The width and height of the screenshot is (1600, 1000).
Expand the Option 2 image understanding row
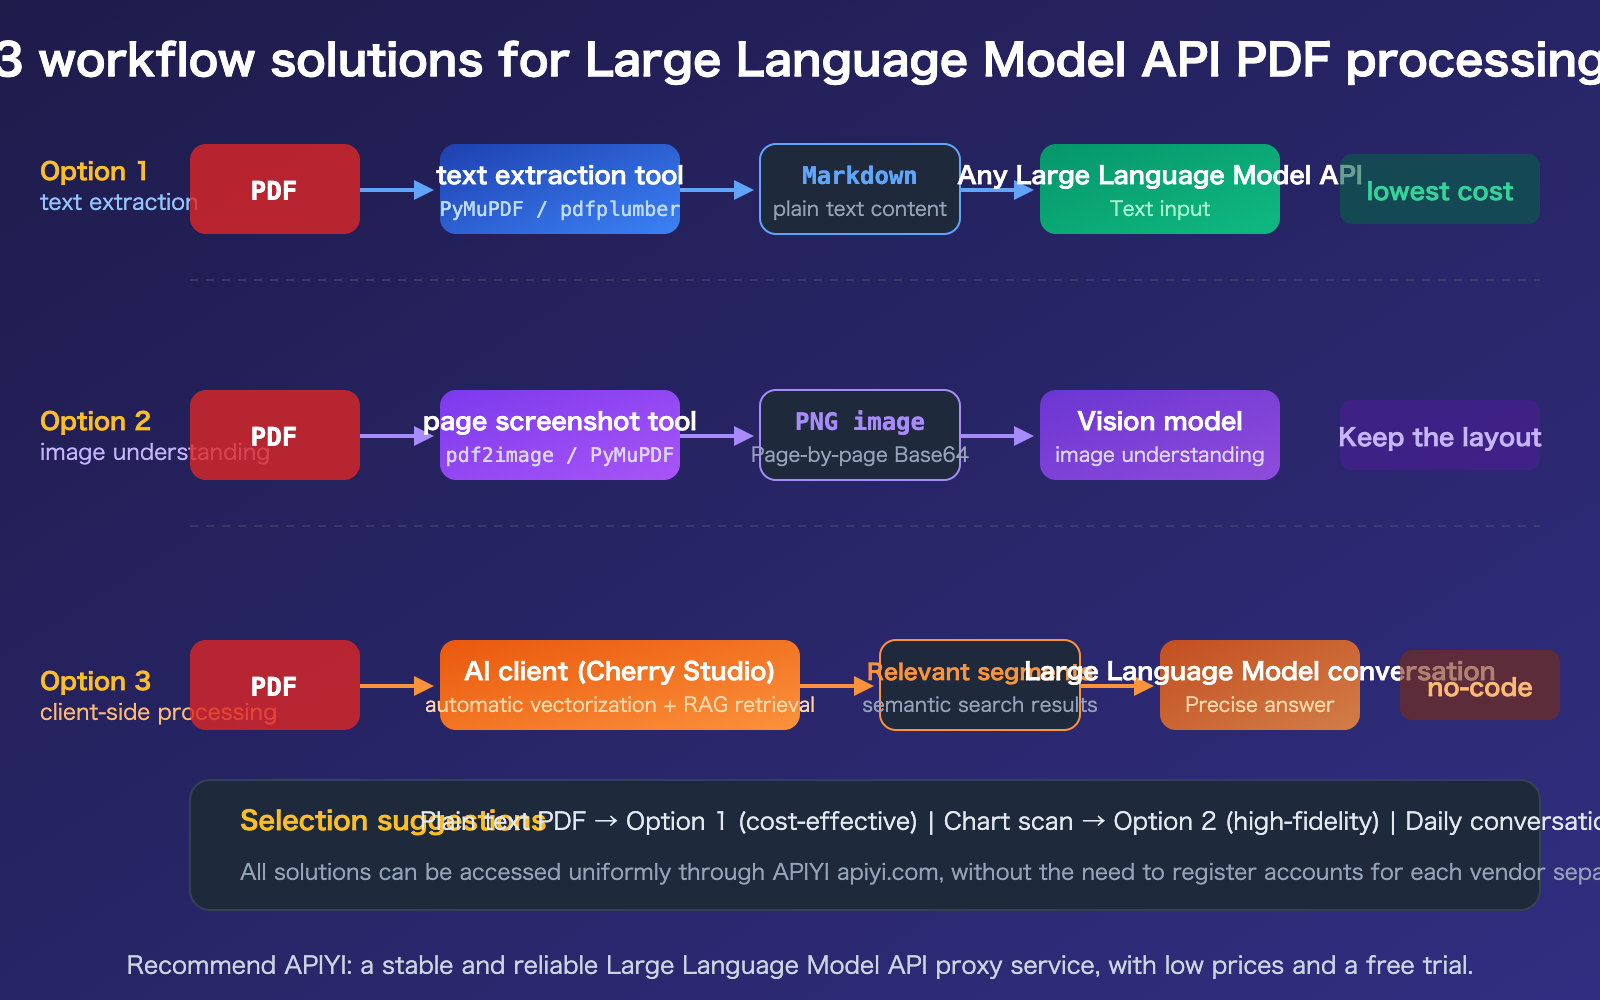pyautogui.click(x=95, y=435)
